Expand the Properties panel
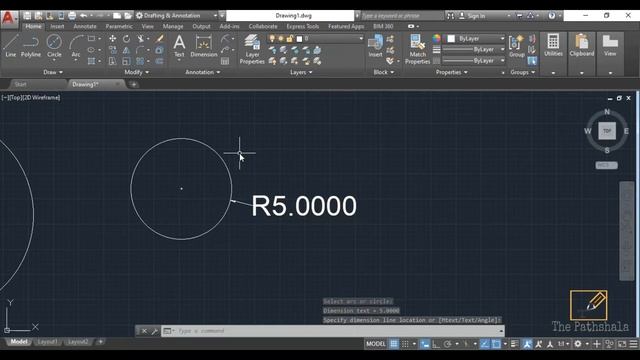Image resolution: width=640 pixels, height=360 pixels. click(451, 72)
